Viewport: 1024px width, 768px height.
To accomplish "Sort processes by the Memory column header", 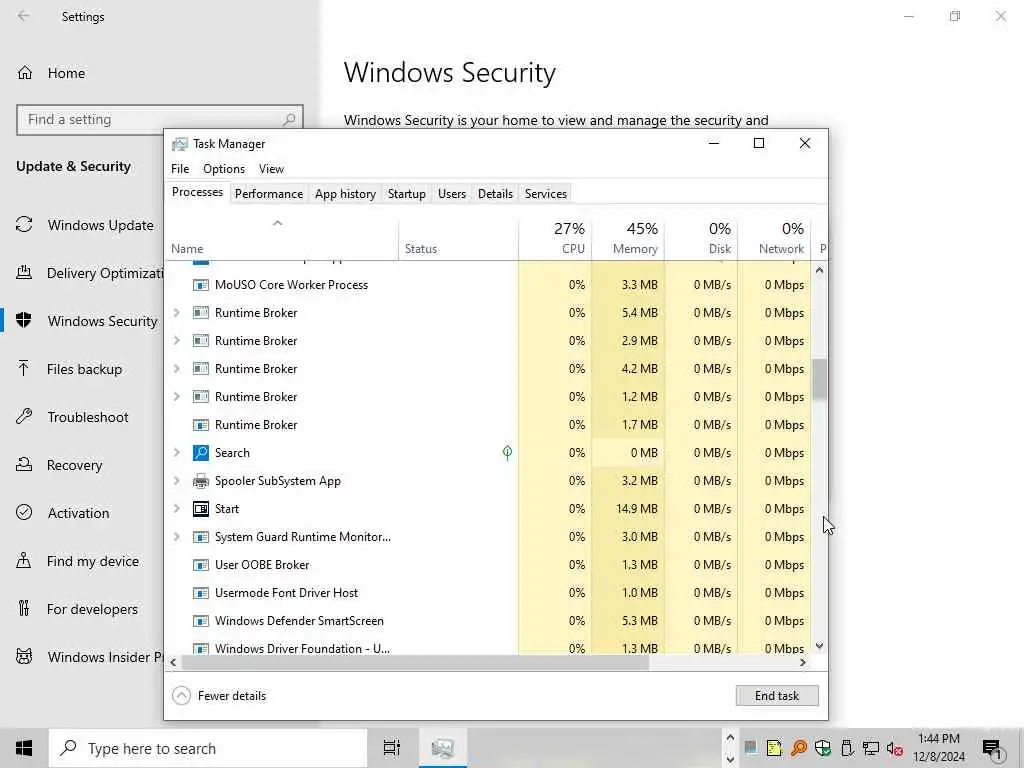I will click(628, 238).
